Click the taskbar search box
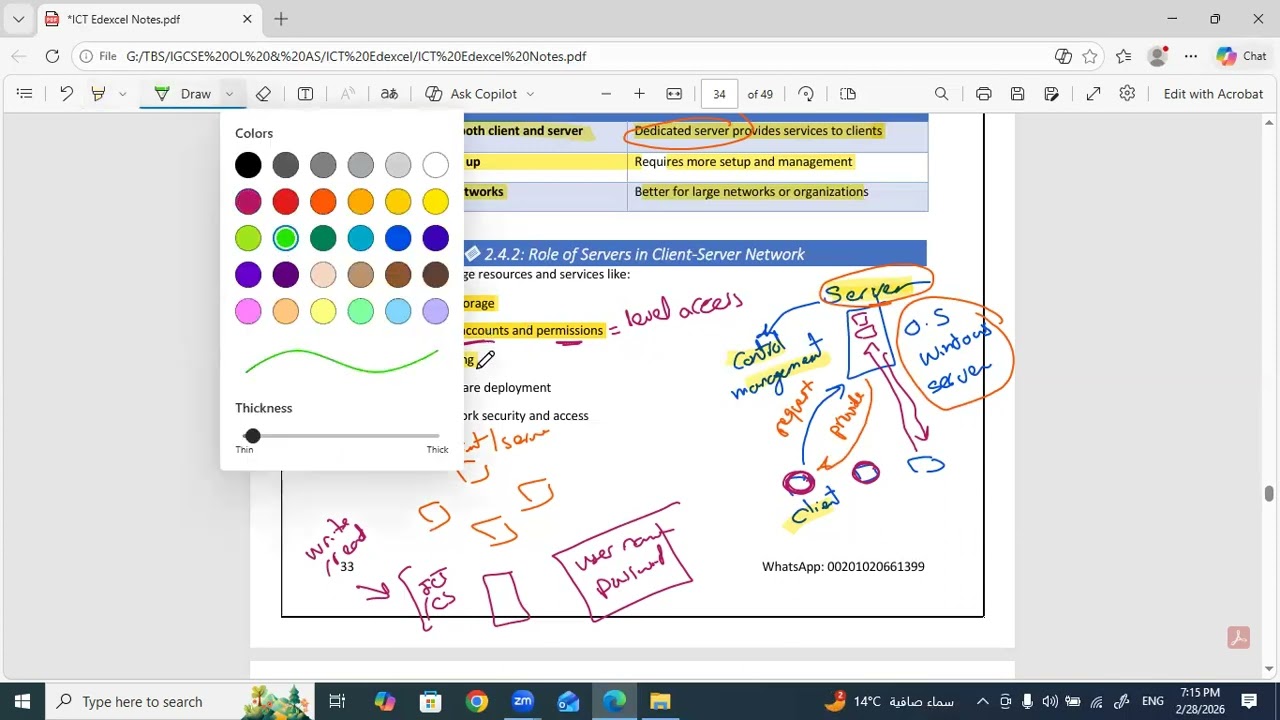The image size is (1280, 720). tap(180, 701)
